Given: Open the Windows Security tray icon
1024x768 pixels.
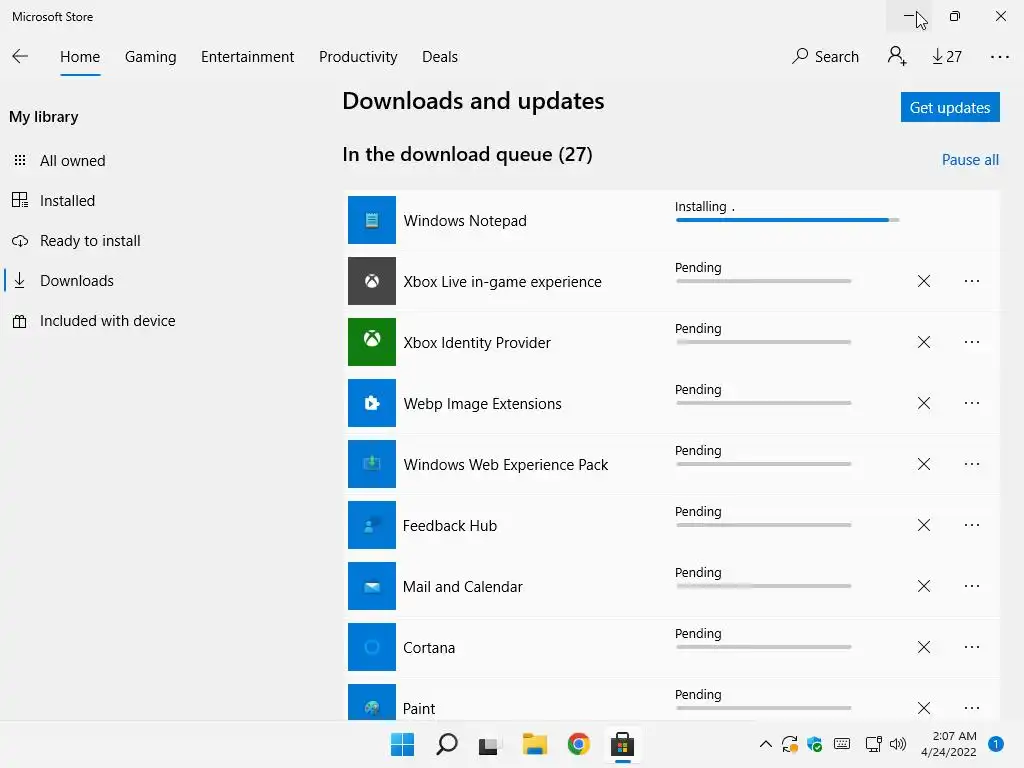Looking at the screenshot, I should (x=814, y=744).
